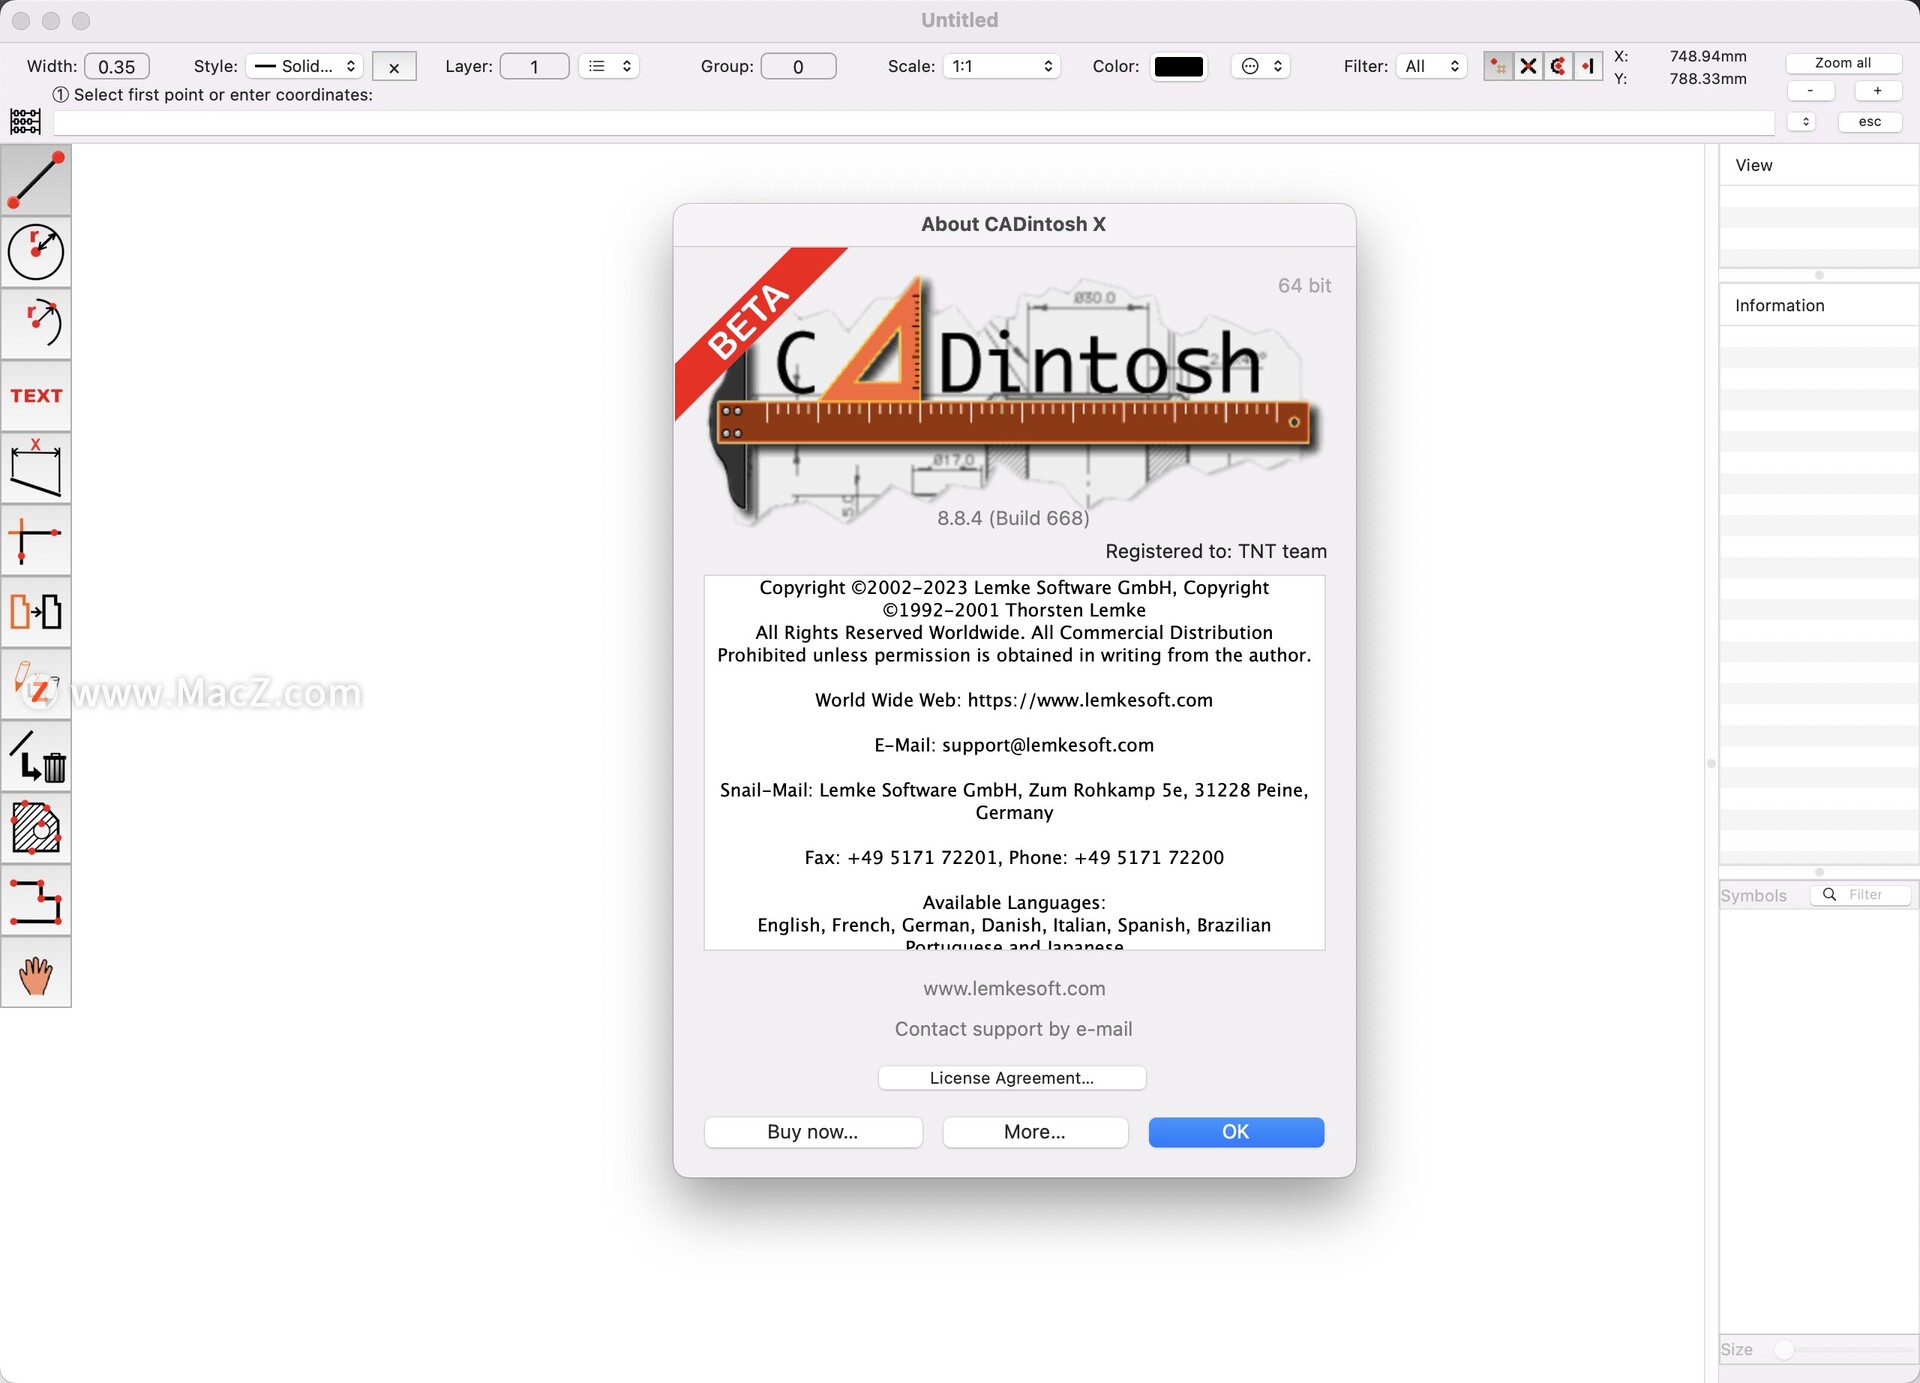The width and height of the screenshot is (1920, 1383).
Task: Select the trim and delete tool
Action: tap(36, 756)
